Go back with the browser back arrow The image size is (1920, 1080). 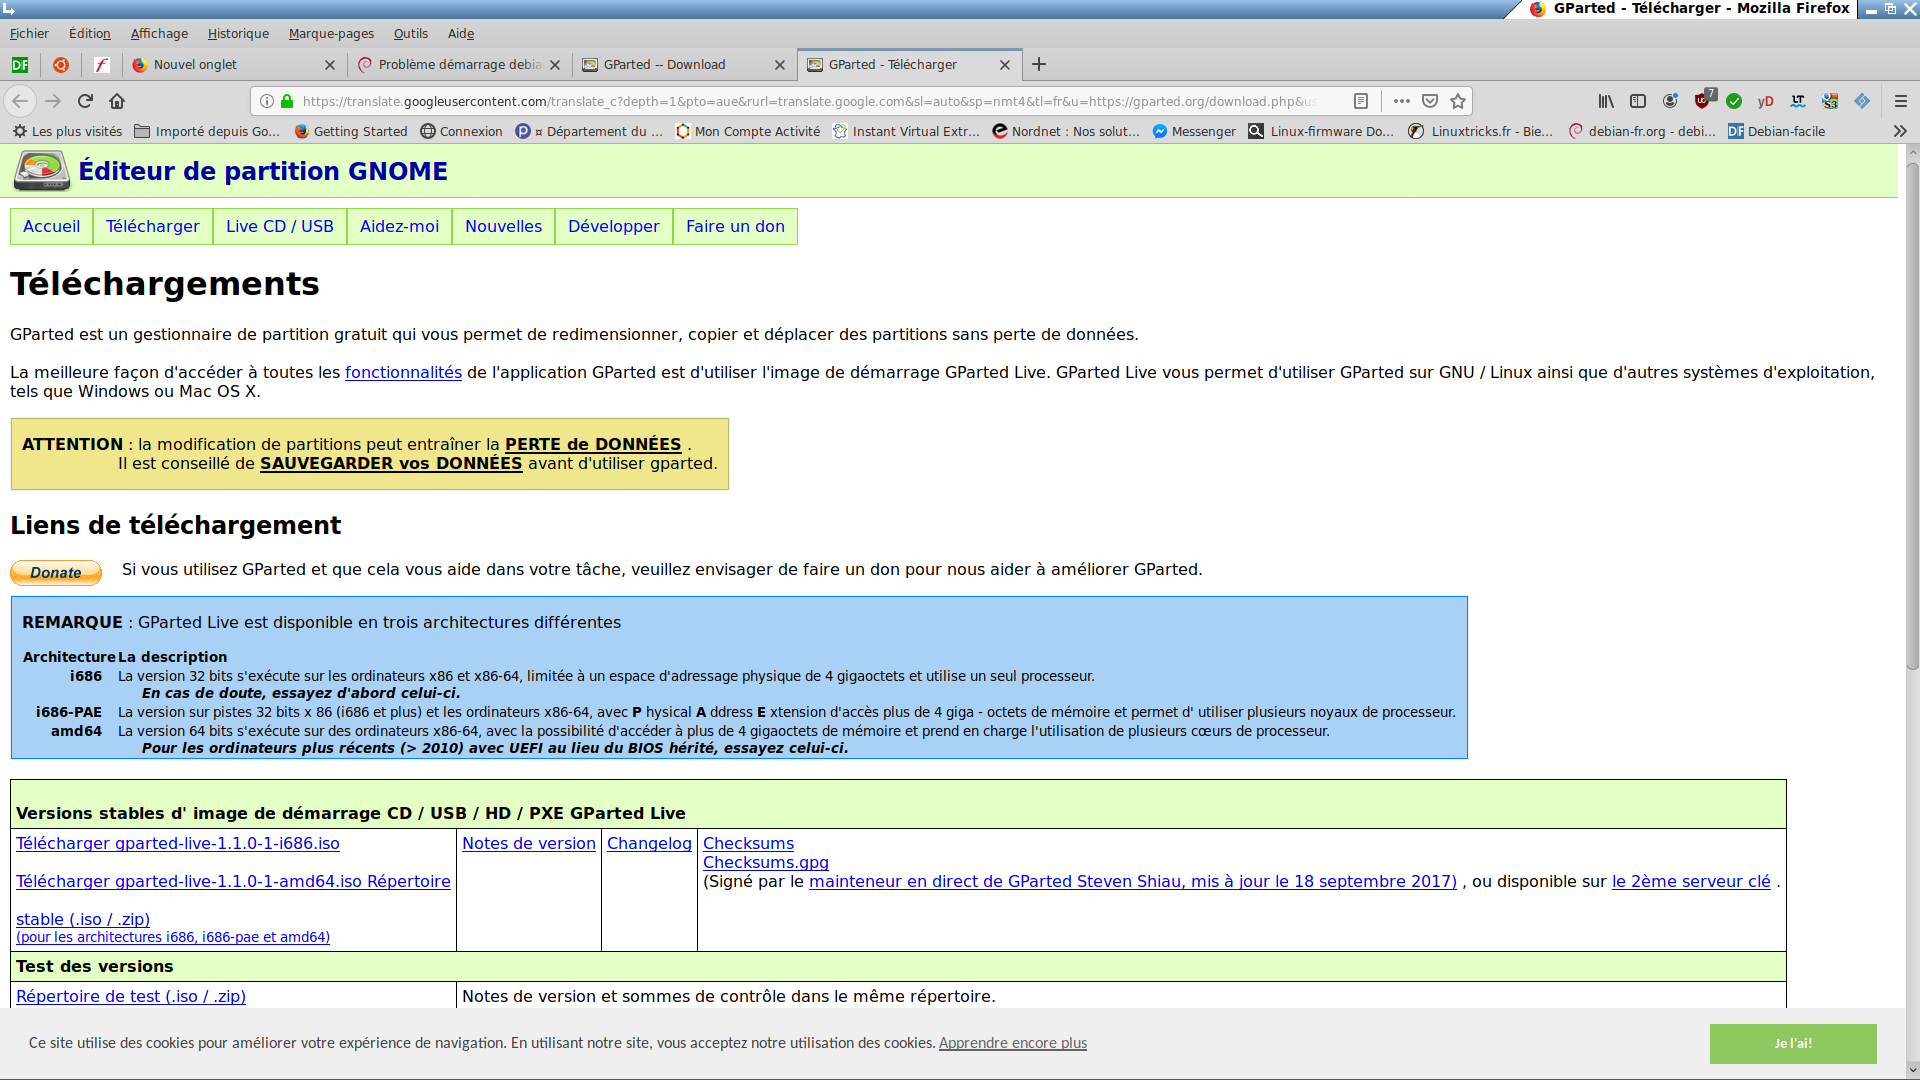coord(20,101)
